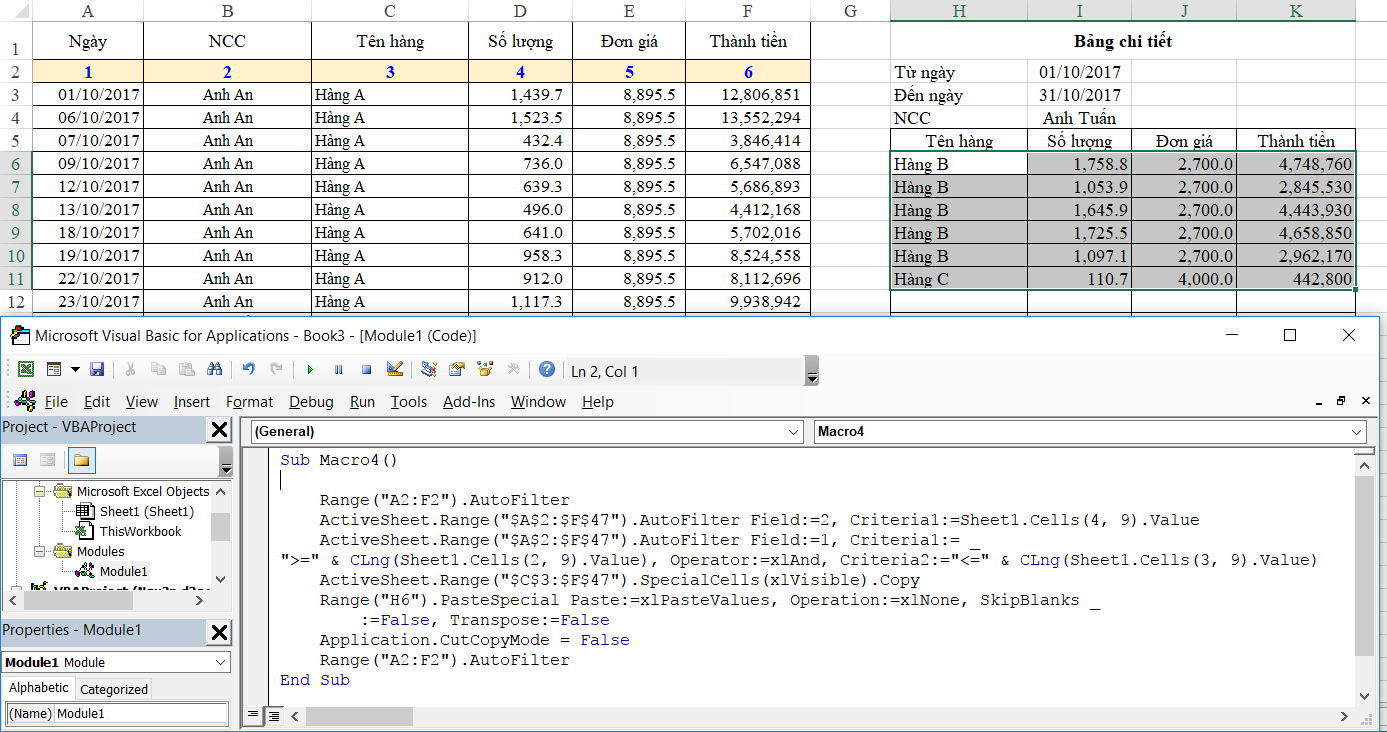Open Properties Window from the toolbar icon
Image resolution: width=1387 pixels, height=732 pixels.
tap(457, 370)
